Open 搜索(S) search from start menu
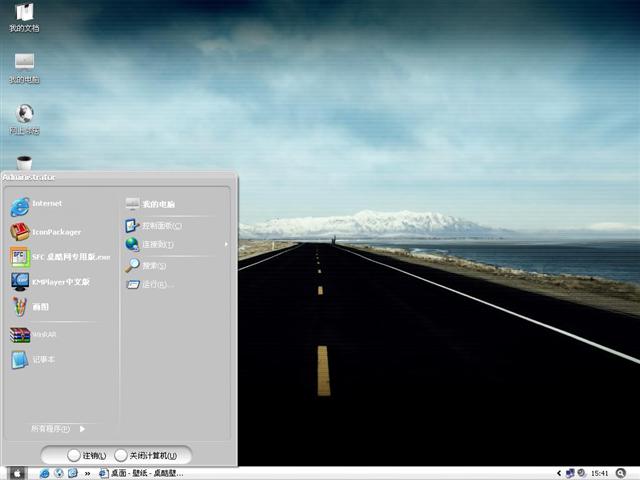This screenshot has height=480, width=640. (145, 265)
